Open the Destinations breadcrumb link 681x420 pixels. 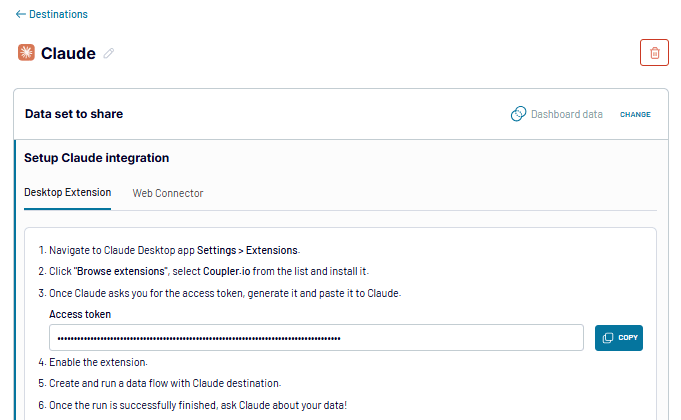click(x=58, y=15)
